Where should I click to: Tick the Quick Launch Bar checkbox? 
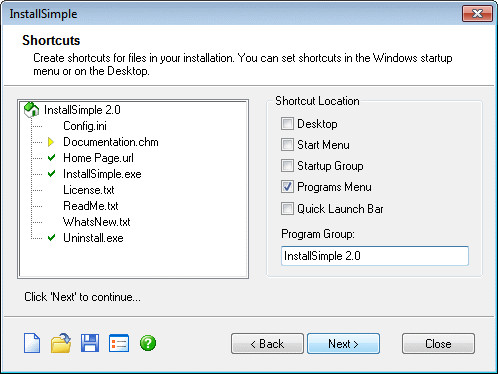(287, 209)
